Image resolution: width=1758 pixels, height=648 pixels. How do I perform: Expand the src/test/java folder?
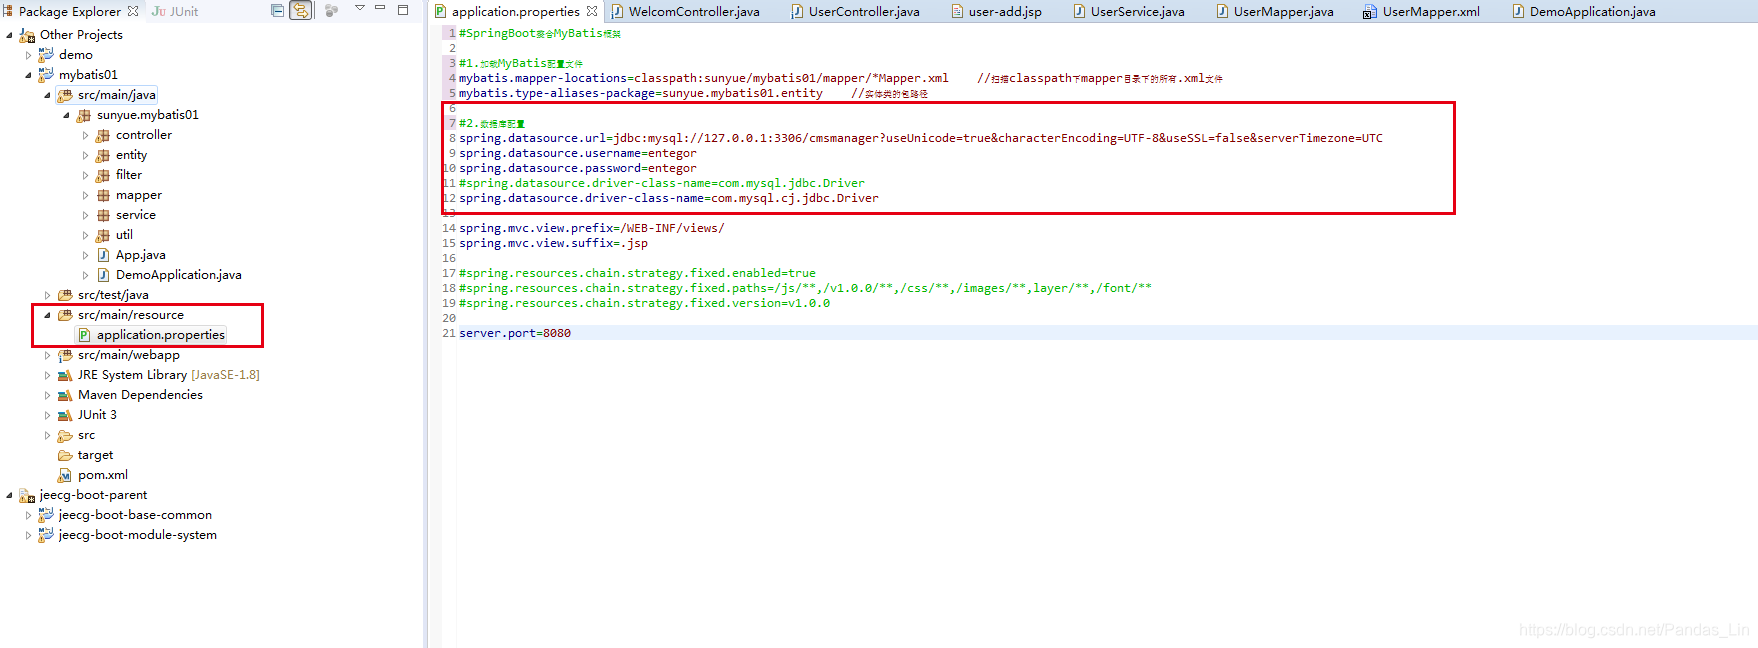pos(48,295)
